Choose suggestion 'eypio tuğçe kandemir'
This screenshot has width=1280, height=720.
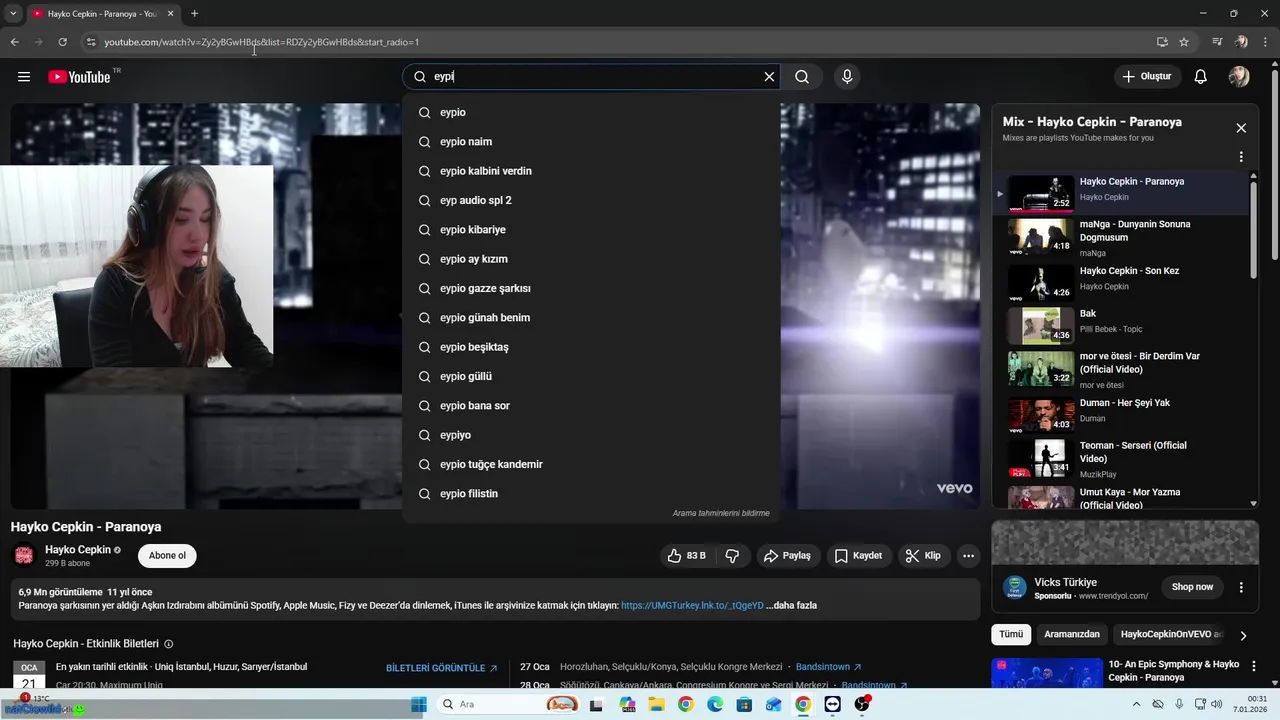tap(591, 464)
